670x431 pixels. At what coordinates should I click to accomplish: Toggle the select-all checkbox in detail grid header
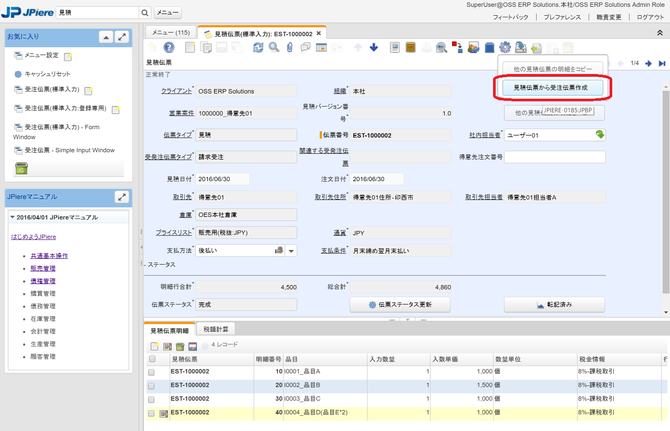(152, 359)
